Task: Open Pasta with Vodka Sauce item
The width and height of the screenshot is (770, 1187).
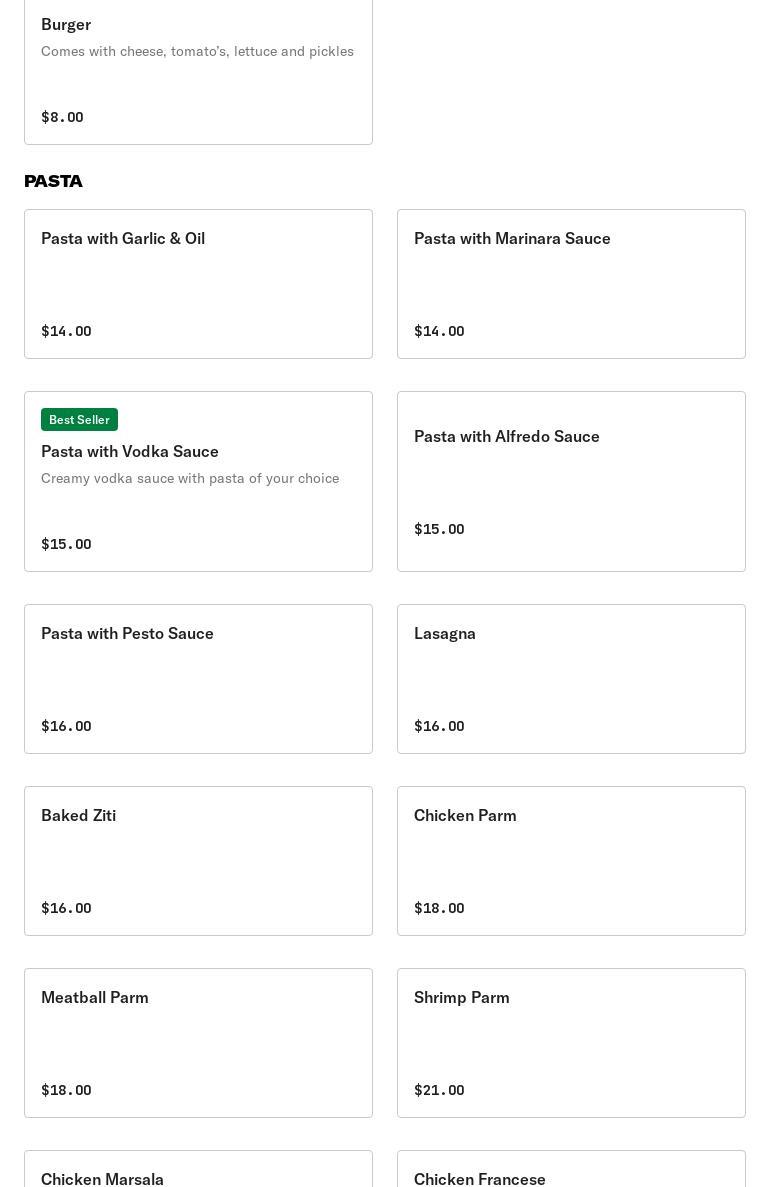Action: [198, 481]
